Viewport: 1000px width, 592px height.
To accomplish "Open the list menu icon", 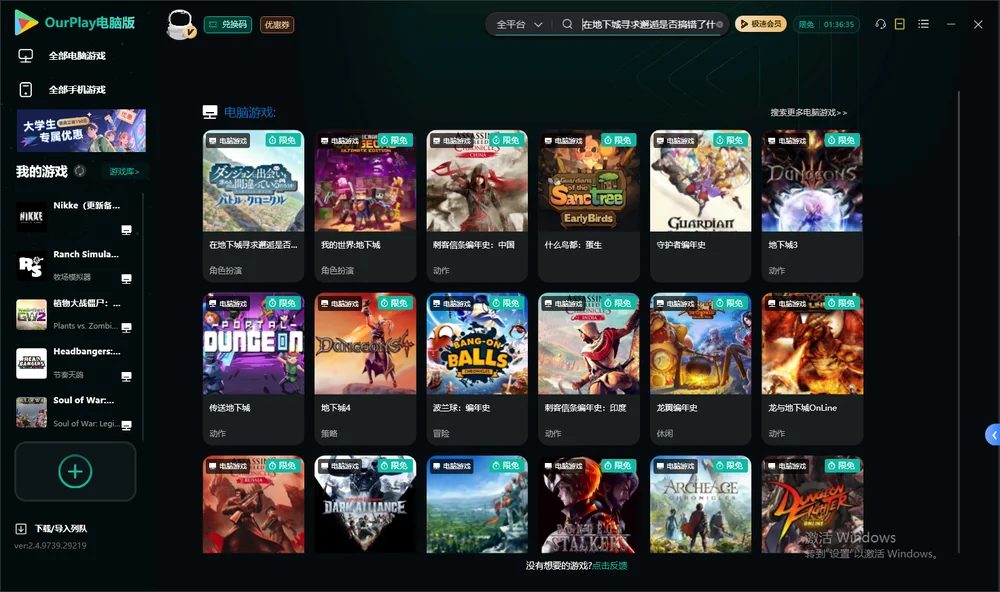I will [923, 24].
